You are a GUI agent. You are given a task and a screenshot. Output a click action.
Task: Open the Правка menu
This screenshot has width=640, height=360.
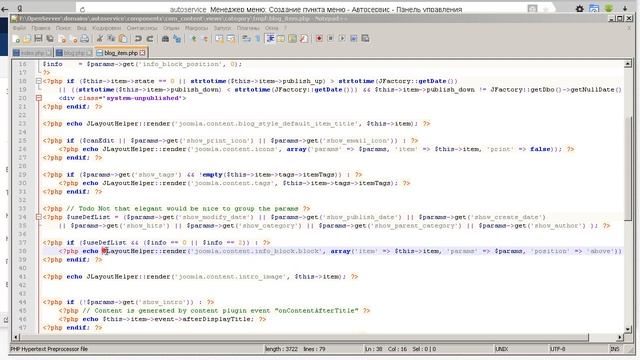point(41,28)
